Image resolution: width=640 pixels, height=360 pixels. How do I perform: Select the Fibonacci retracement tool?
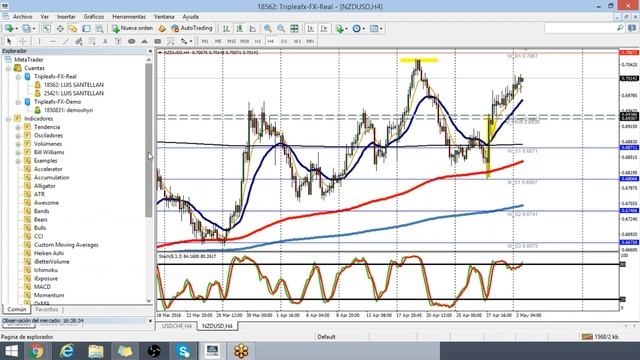(x=92, y=41)
